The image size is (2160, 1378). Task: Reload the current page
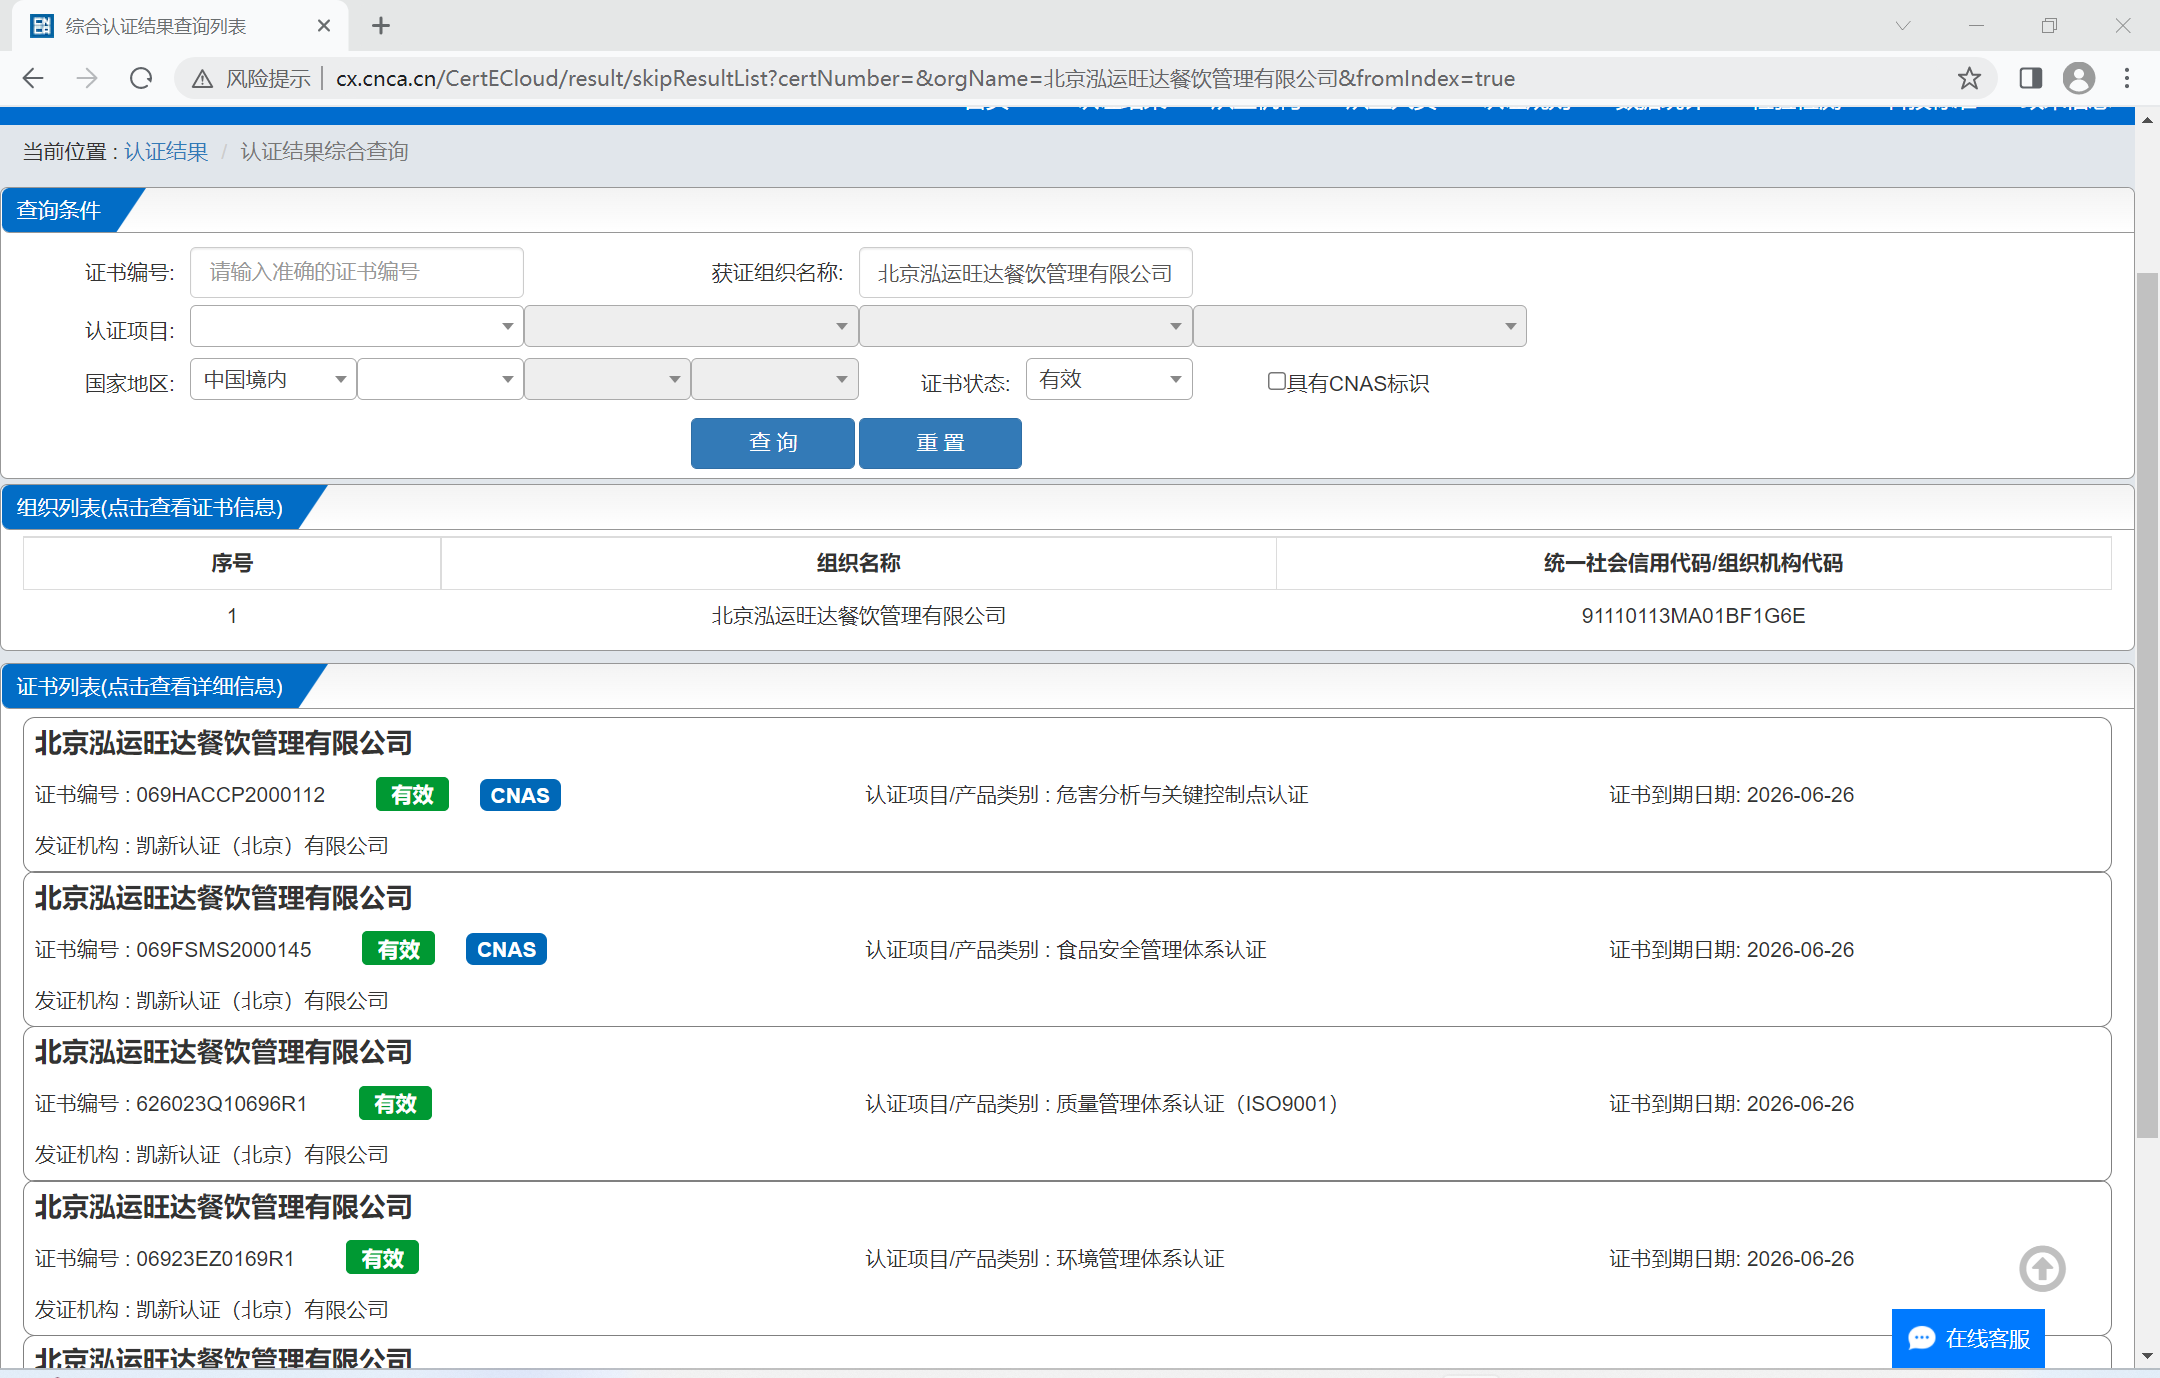[141, 78]
